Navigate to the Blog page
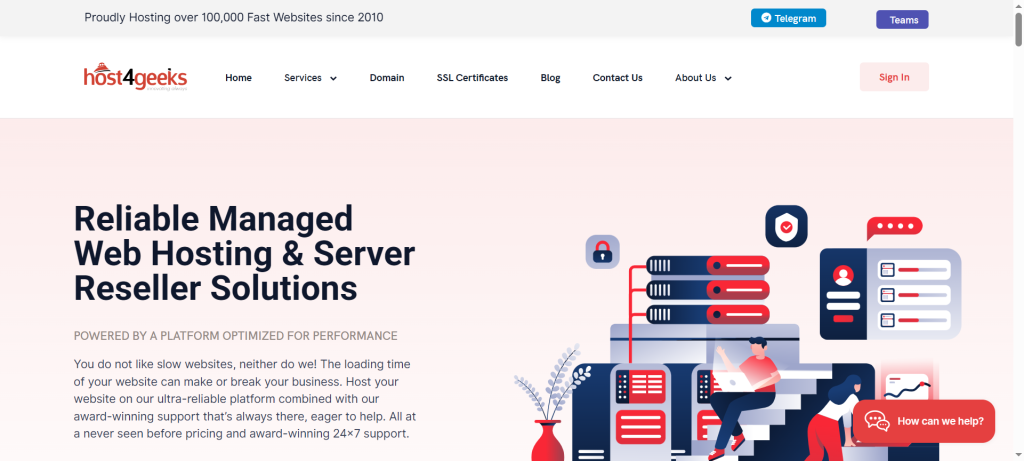Image resolution: width=1024 pixels, height=461 pixels. point(550,78)
